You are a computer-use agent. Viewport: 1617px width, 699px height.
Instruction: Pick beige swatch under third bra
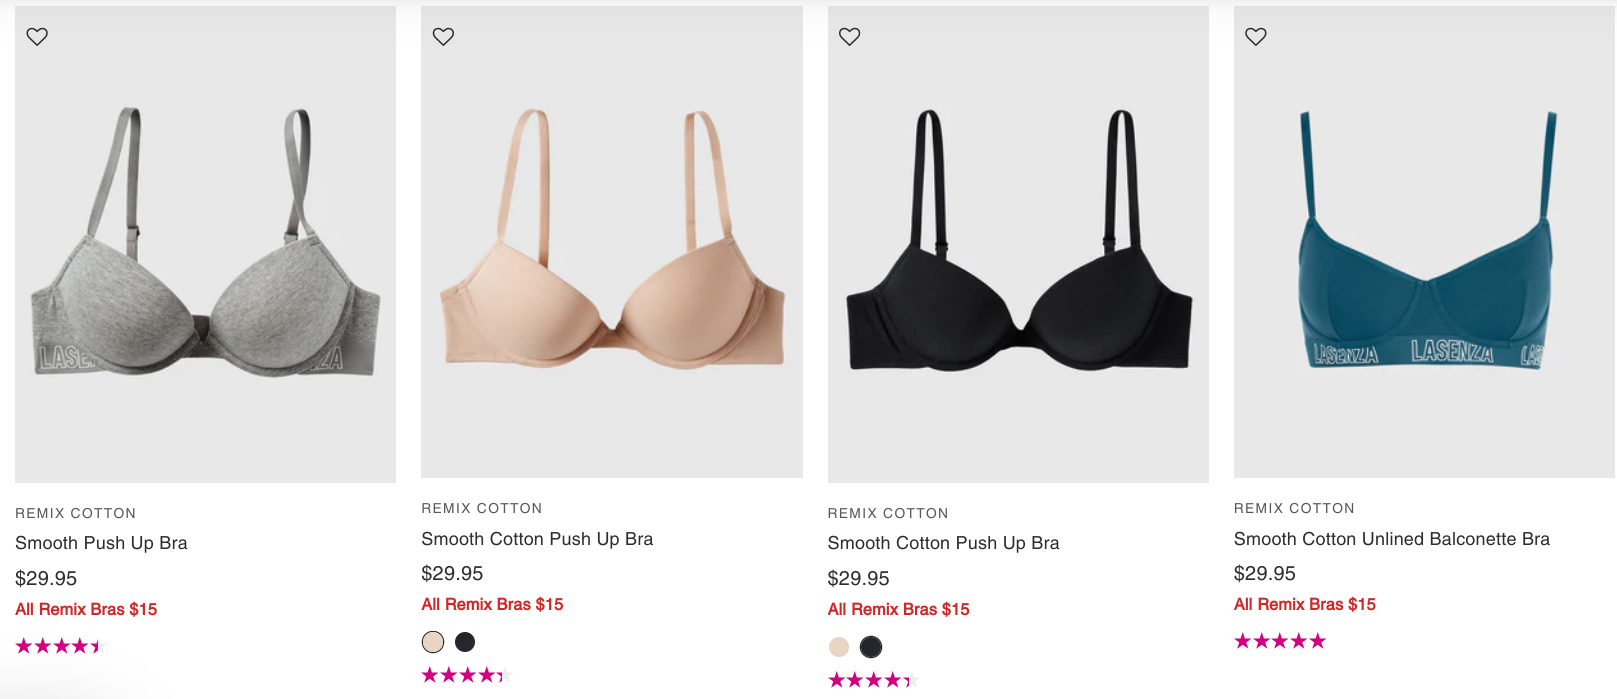pyautogui.click(x=839, y=647)
